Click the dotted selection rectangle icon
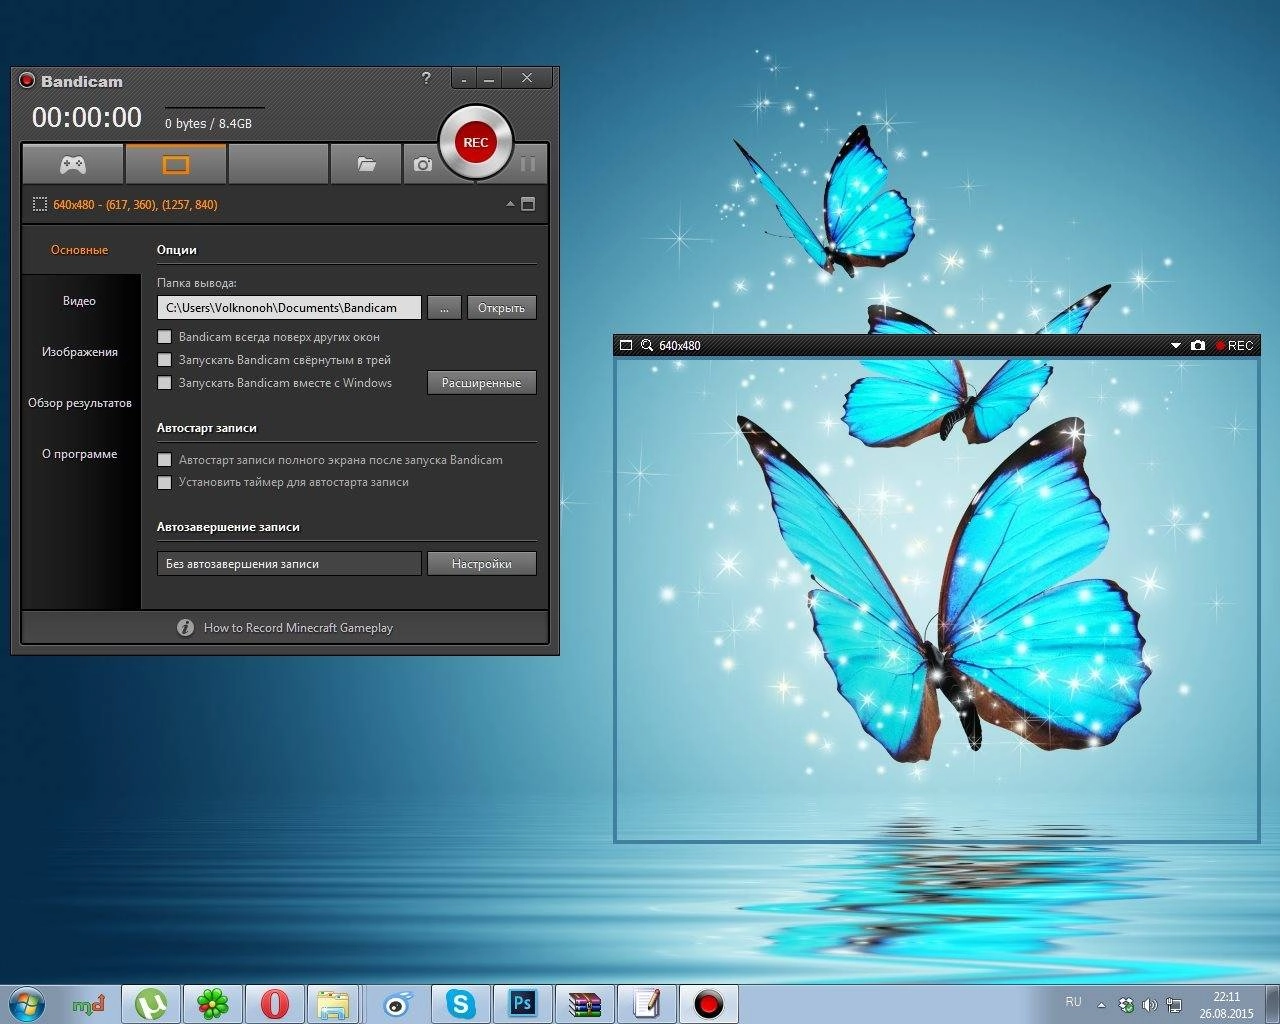The width and height of the screenshot is (1280, 1024). pos(40,204)
